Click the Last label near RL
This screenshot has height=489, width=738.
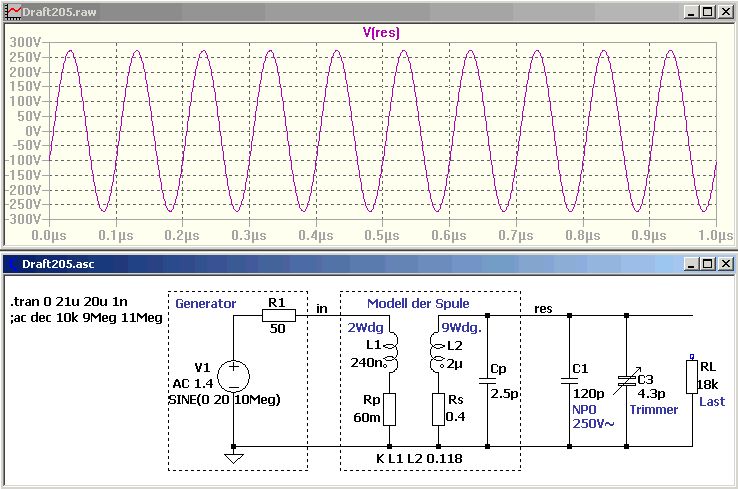point(712,401)
